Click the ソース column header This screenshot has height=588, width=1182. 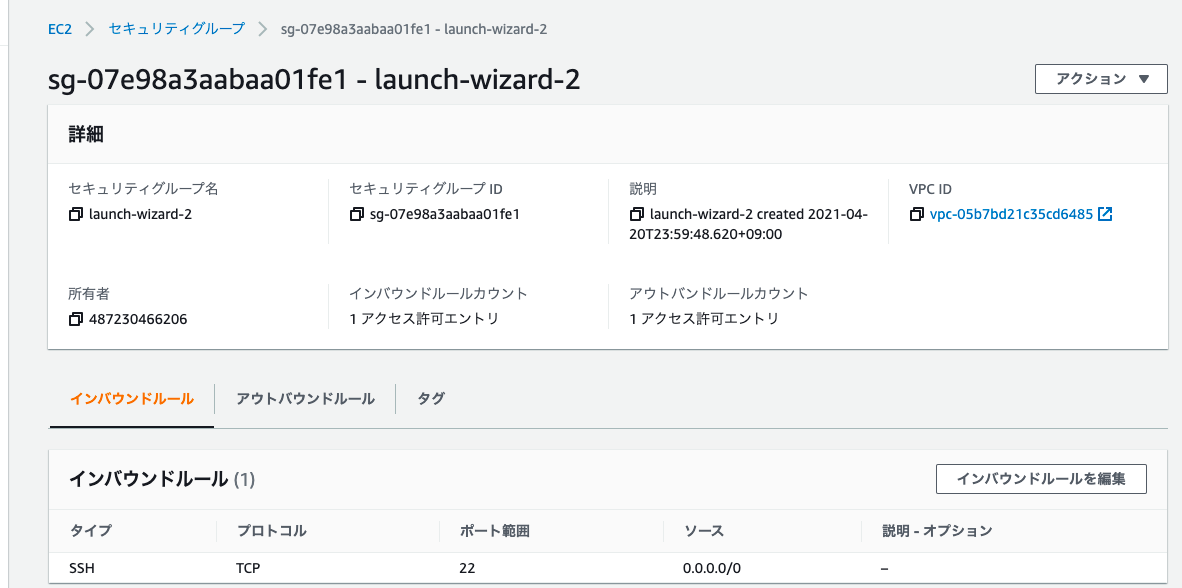tap(703, 531)
